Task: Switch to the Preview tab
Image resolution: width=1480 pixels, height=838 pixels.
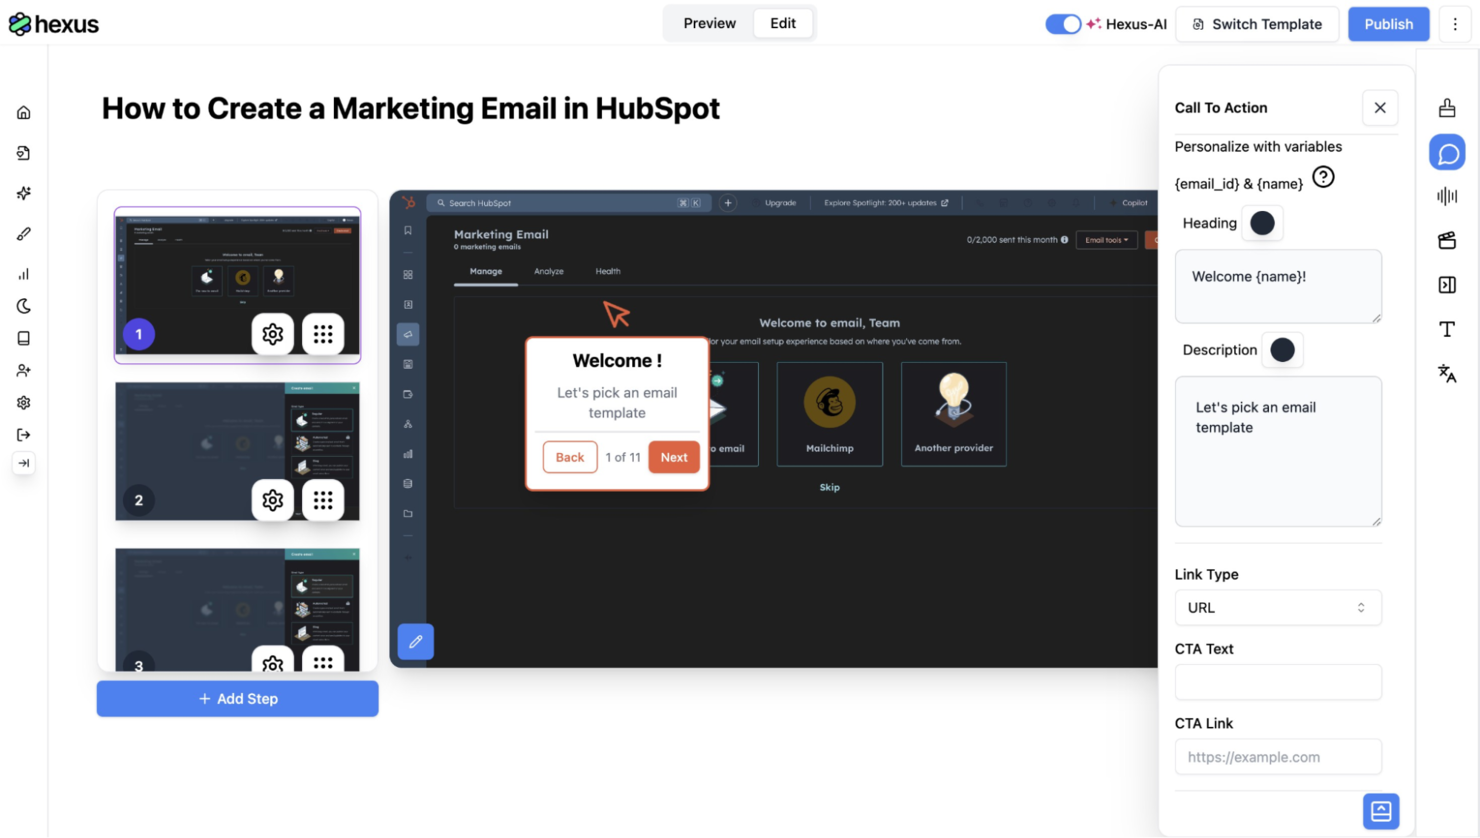Action: (x=710, y=23)
